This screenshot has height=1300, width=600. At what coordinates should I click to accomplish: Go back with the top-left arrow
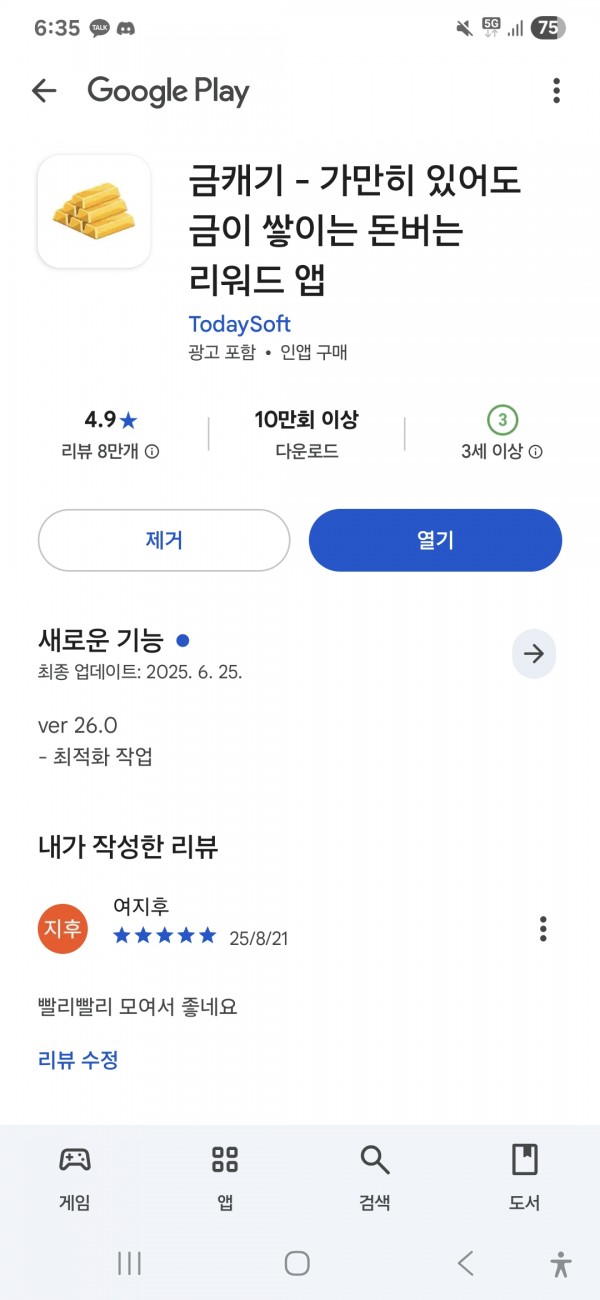pyautogui.click(x=44, y=91)
